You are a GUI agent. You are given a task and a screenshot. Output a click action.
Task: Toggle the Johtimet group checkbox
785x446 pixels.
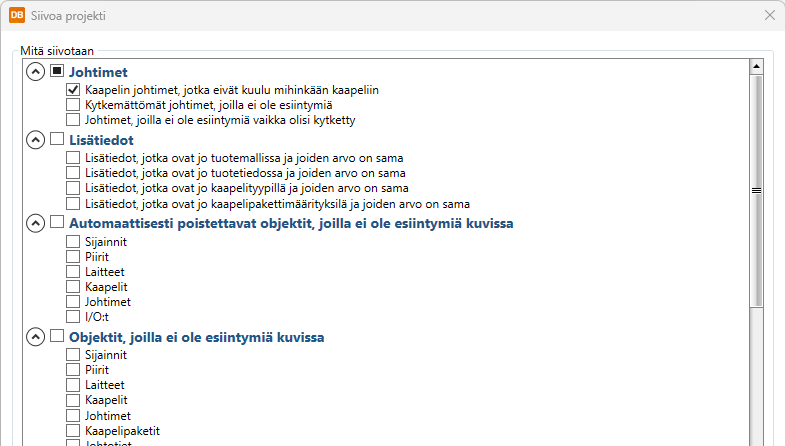(57, 72)
